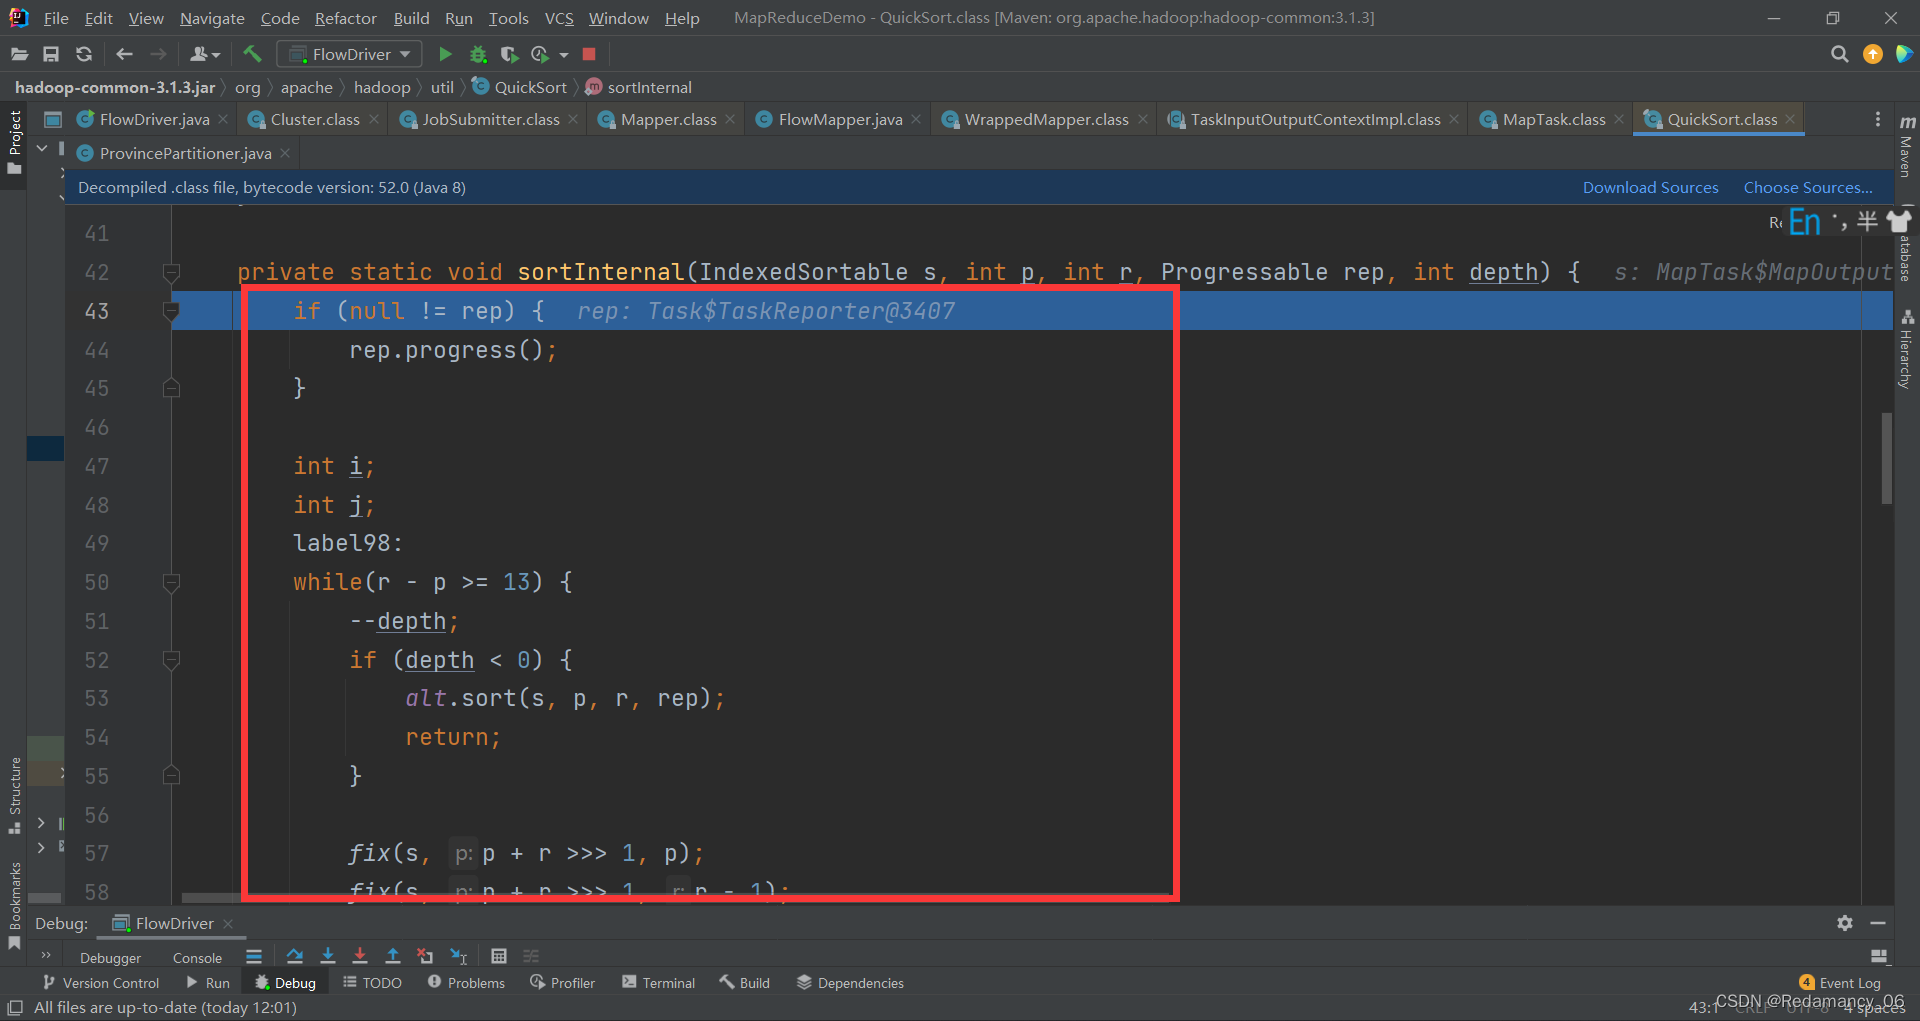The height and width of the screenshot is (1021, 1920).
Task: Click the editor vertical scrollbar thumb
Action: click(1886, 458)
